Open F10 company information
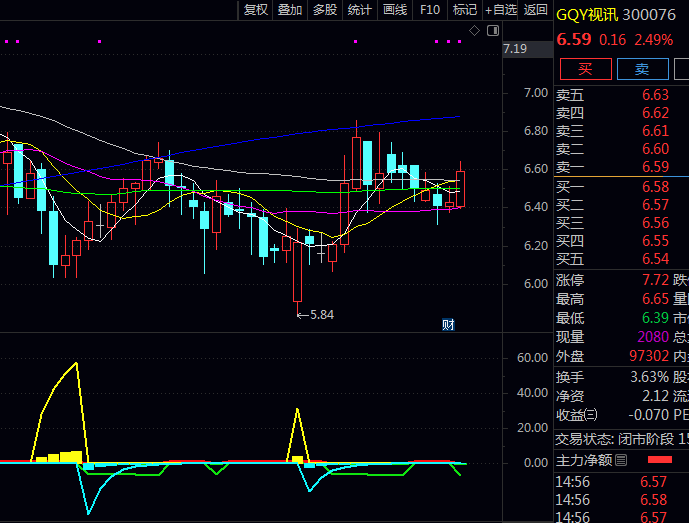689x523 pixels. [430, 10]
